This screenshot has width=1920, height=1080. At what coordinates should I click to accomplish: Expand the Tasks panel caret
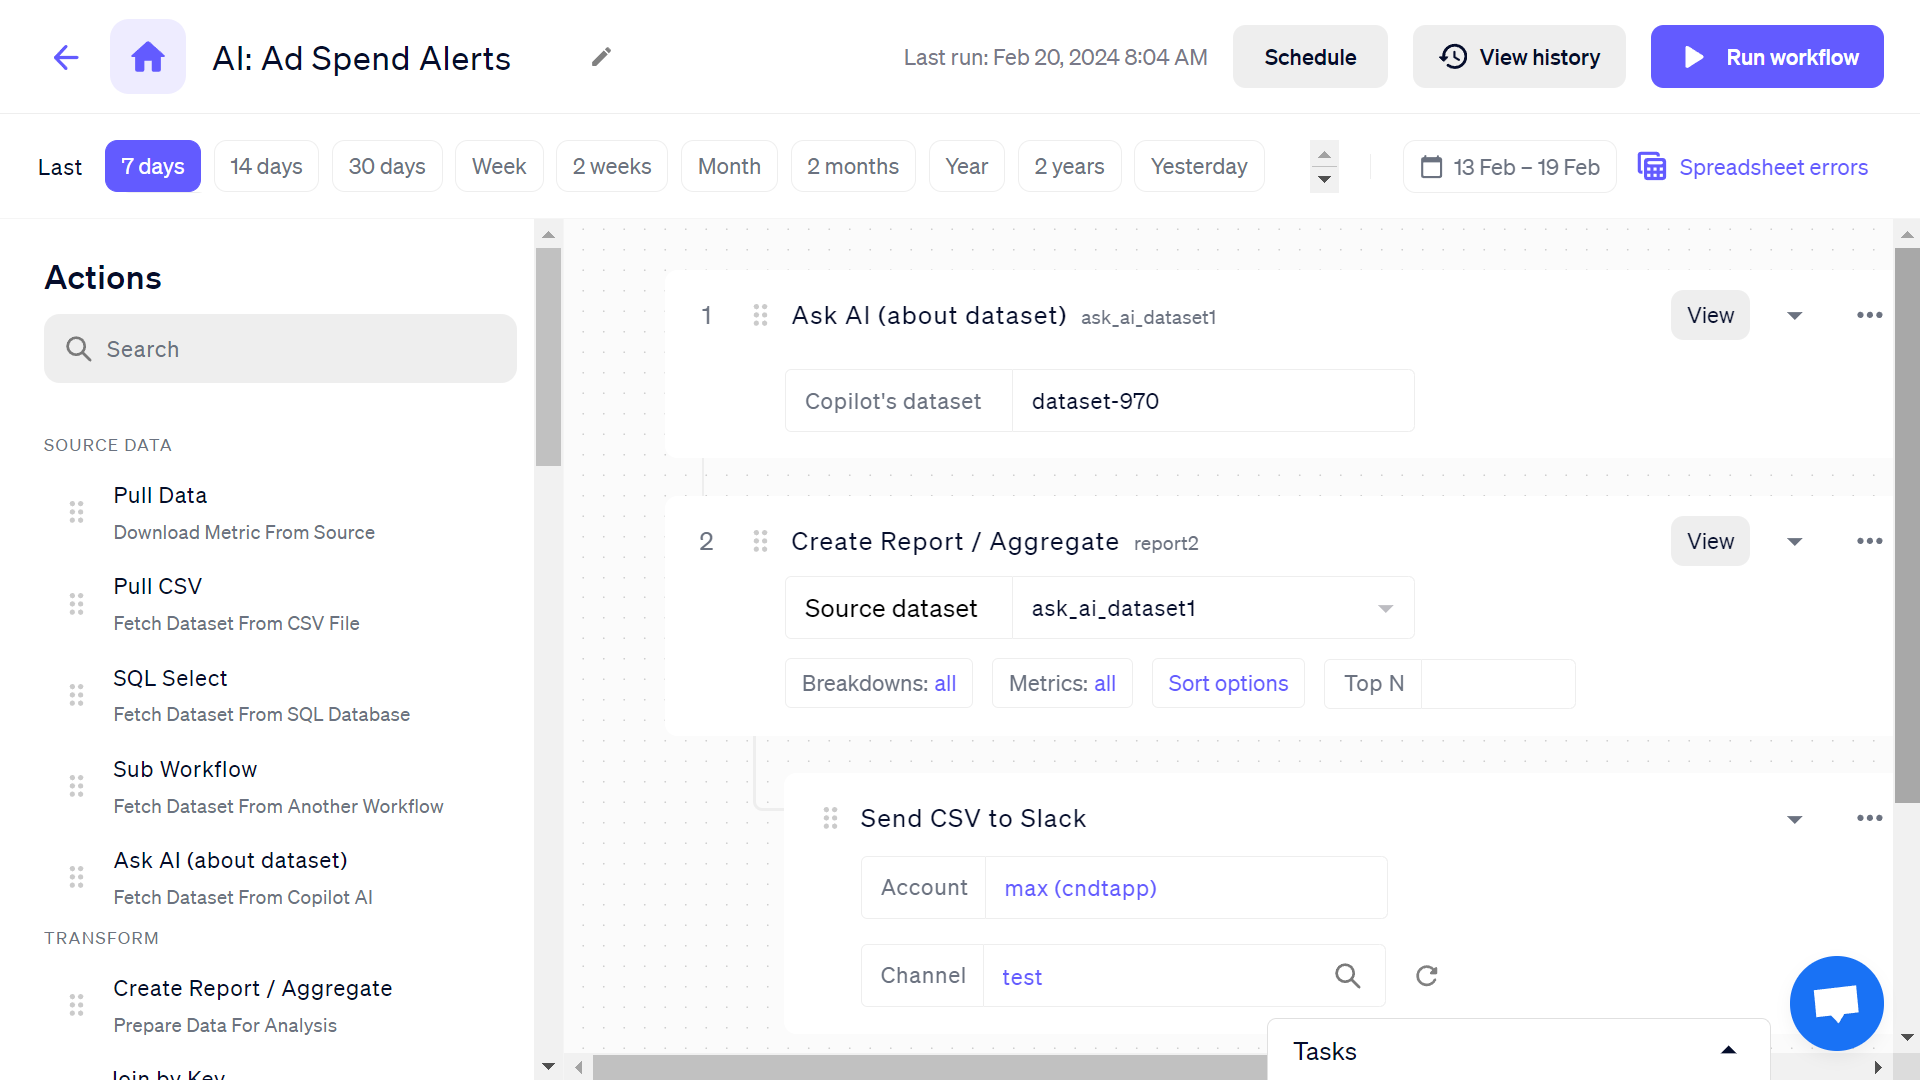[x=1728, y=1050]
